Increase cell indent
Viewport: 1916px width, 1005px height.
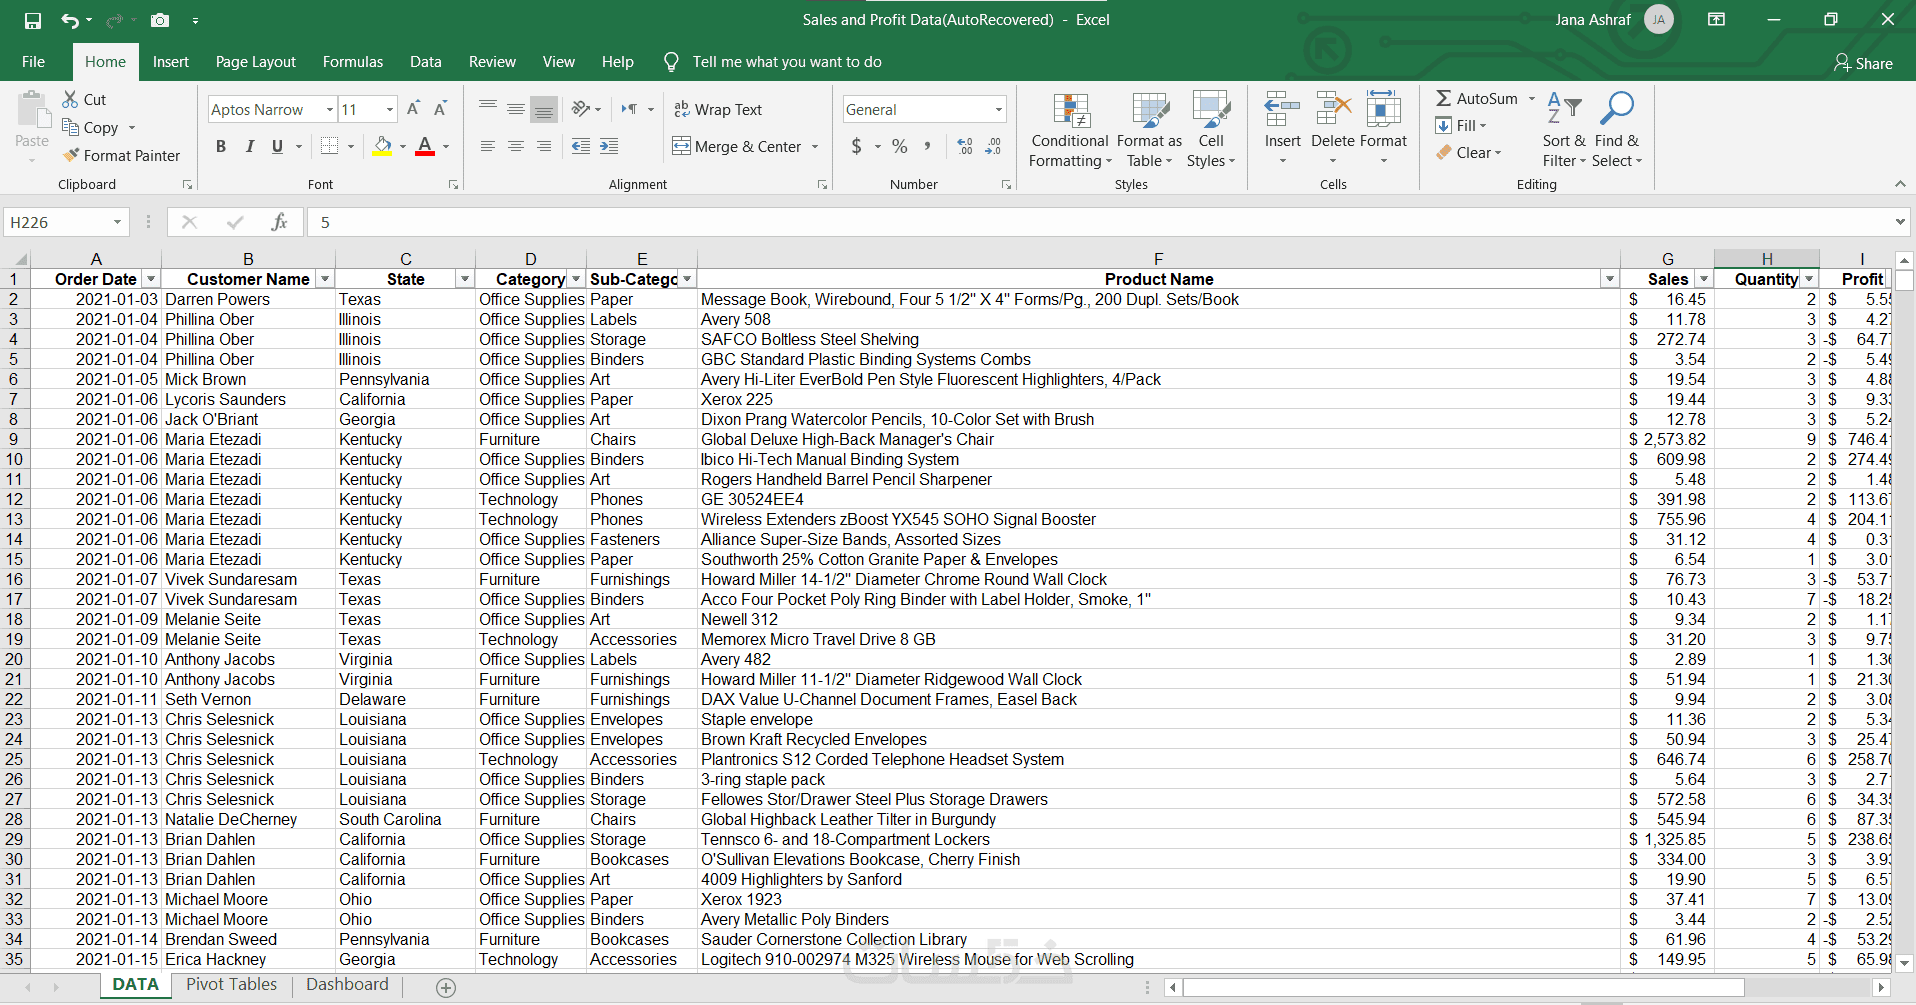point(609,147)
